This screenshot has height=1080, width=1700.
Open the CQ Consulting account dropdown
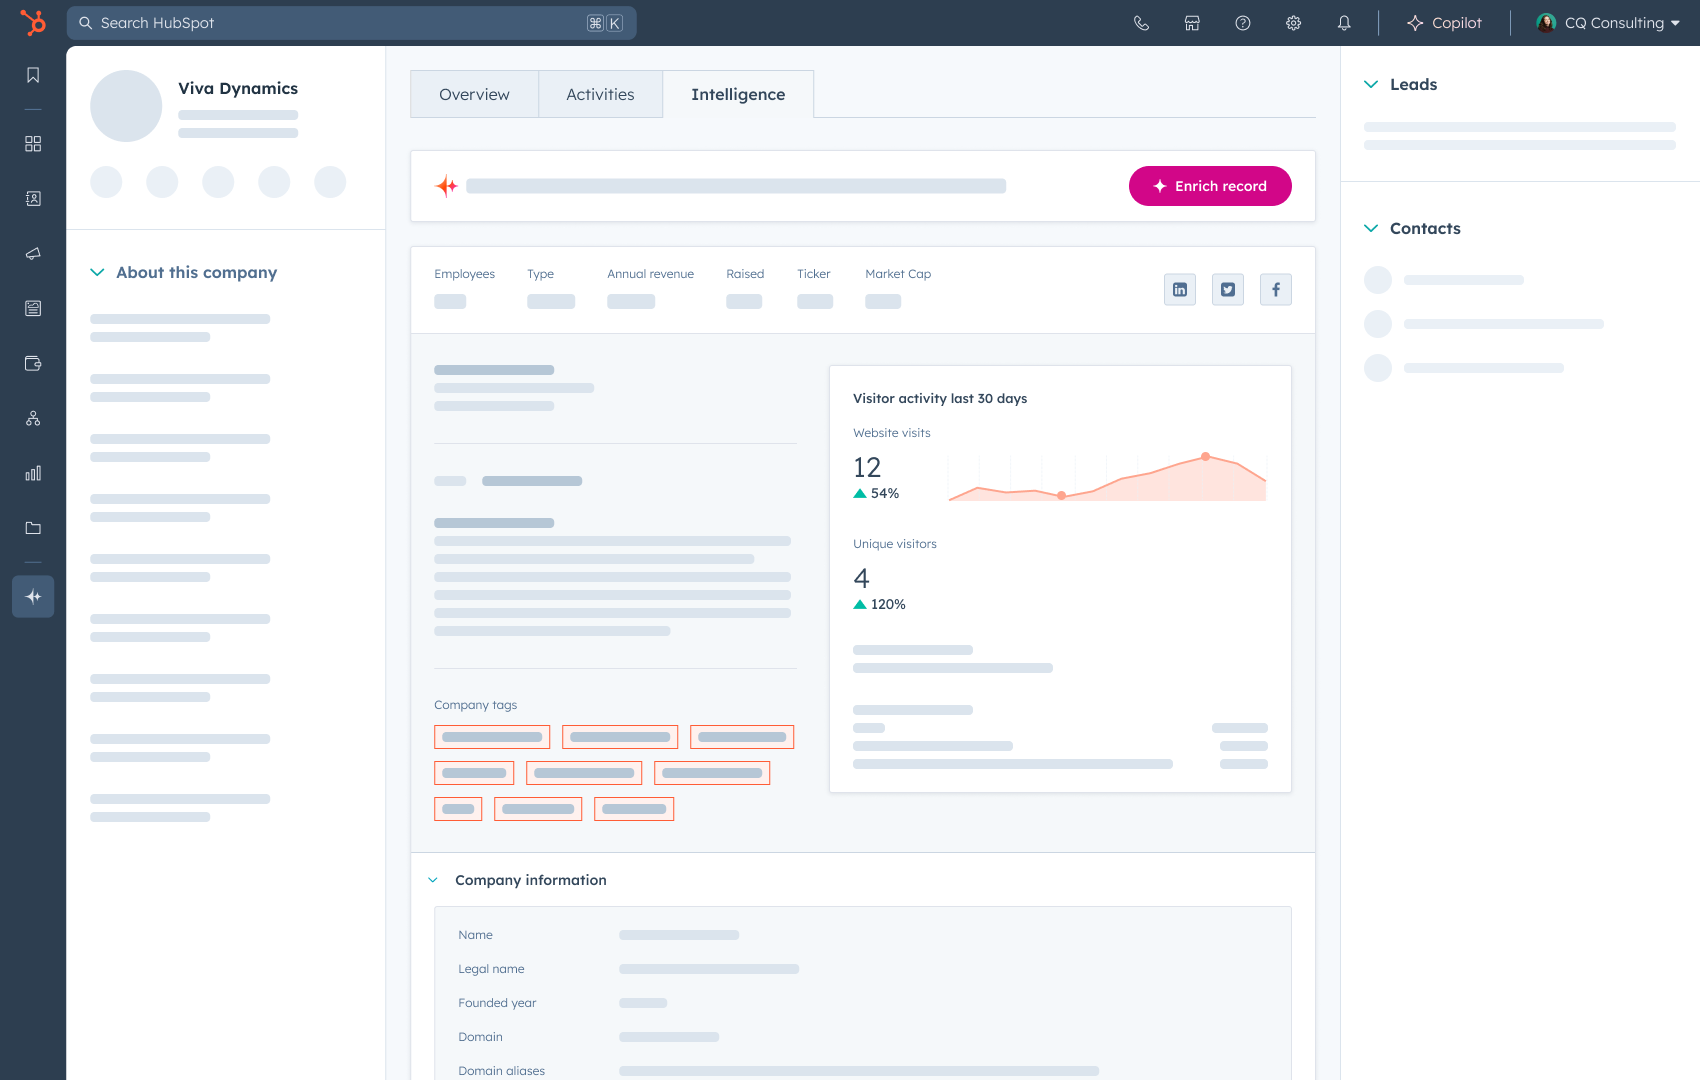point(1608,23)
